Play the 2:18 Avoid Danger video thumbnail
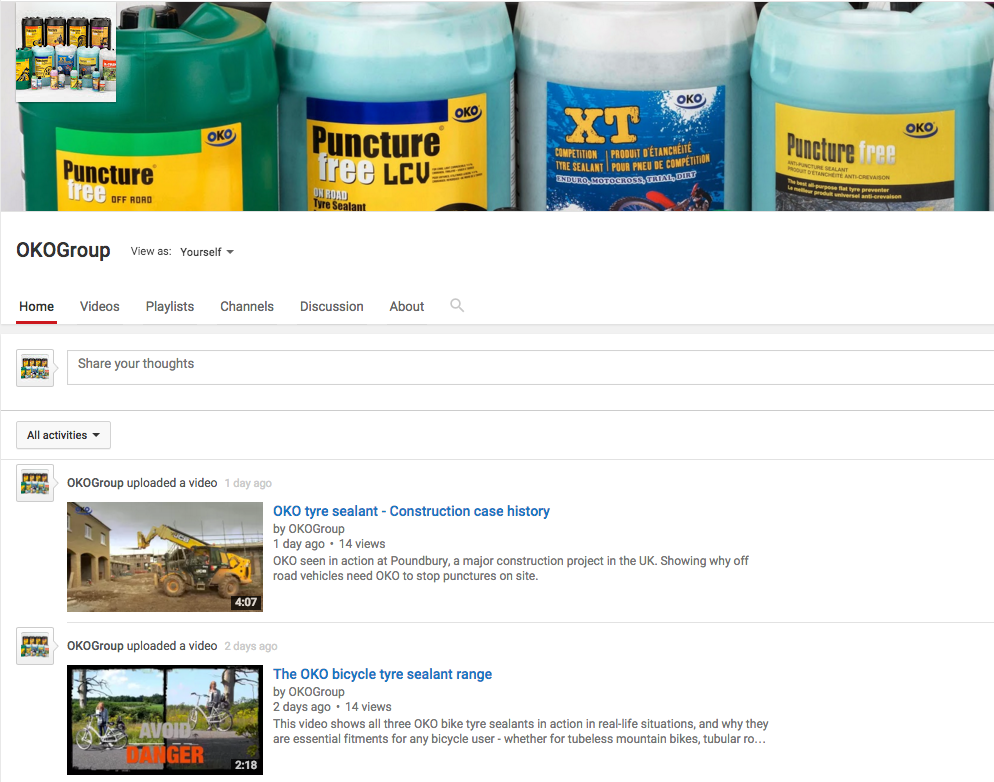Image resolution: width=994 pixels, height=782 pixels. click(x=165, y=720)
